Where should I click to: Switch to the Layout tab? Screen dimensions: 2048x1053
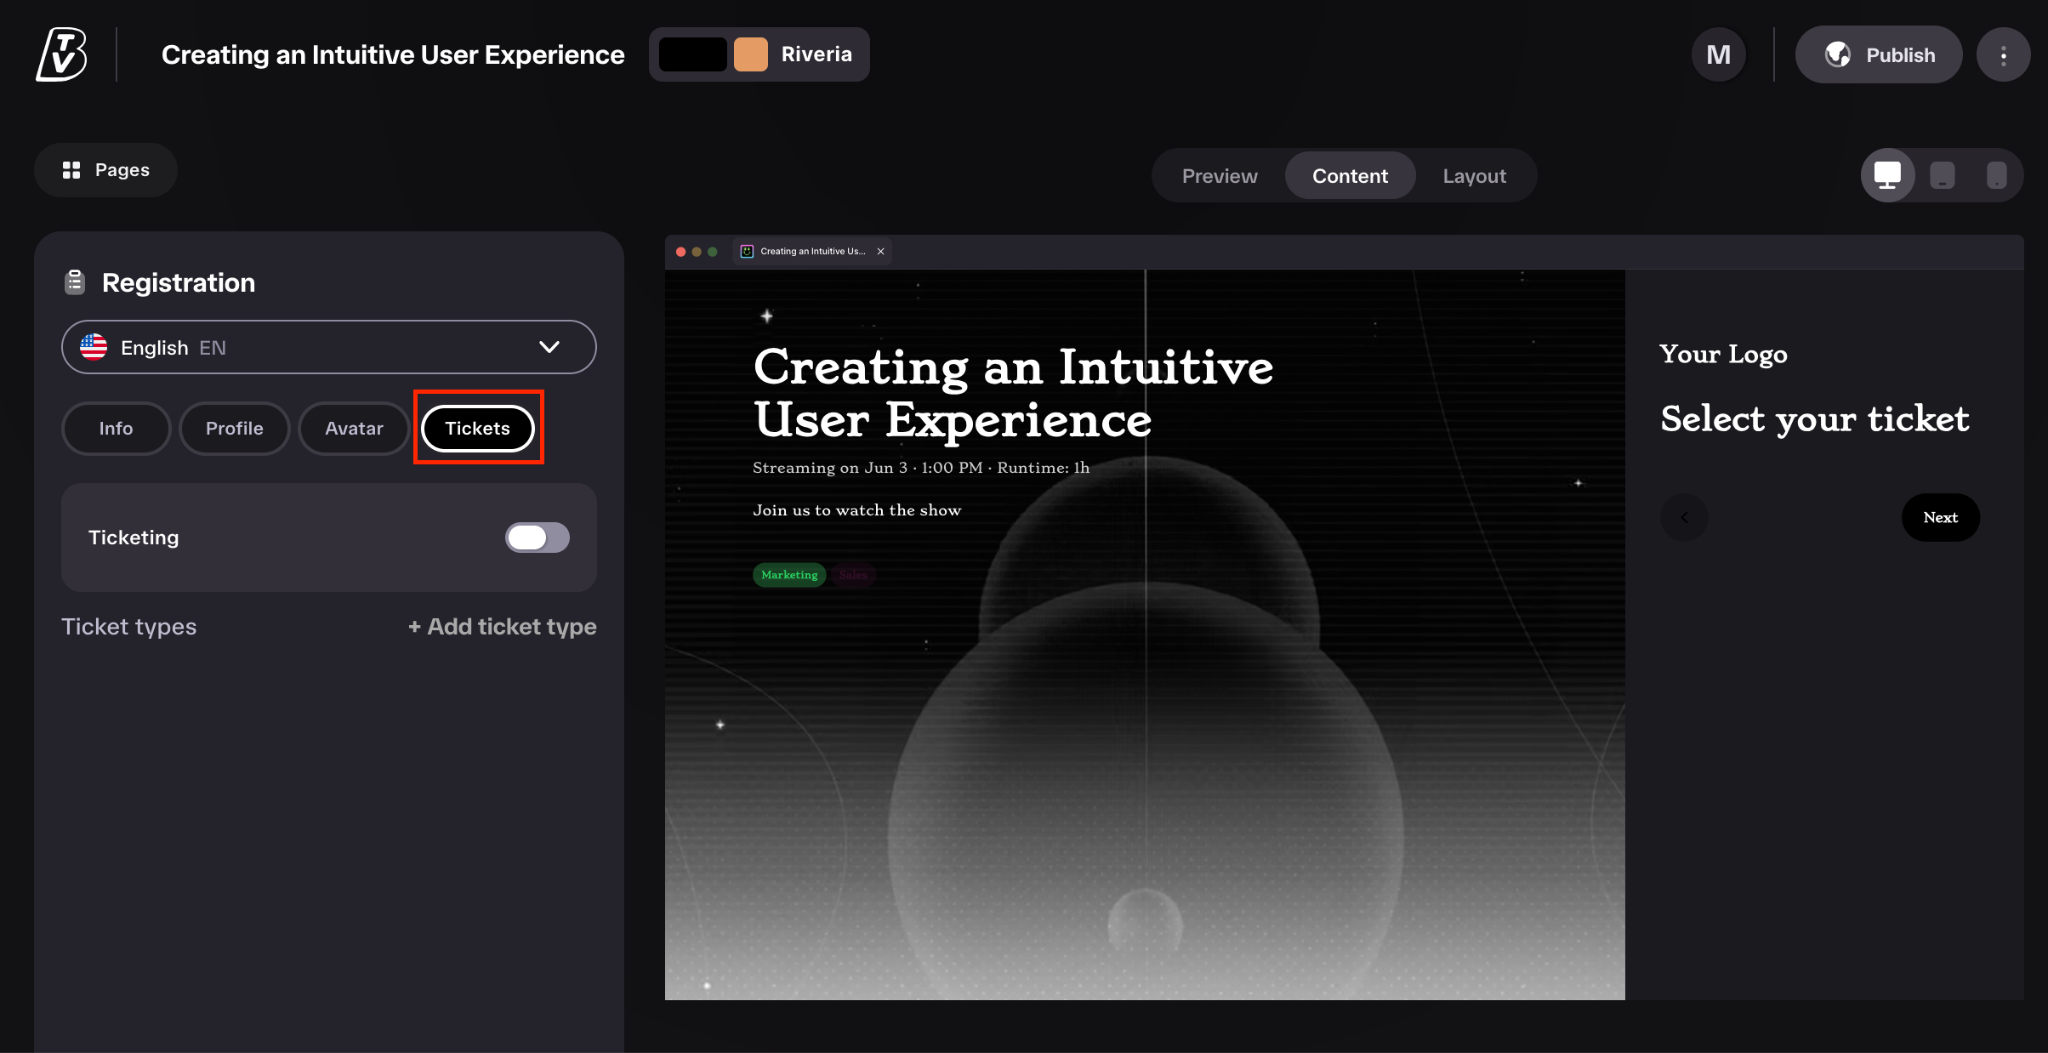pyautogui.click(x=1474, y=176)
